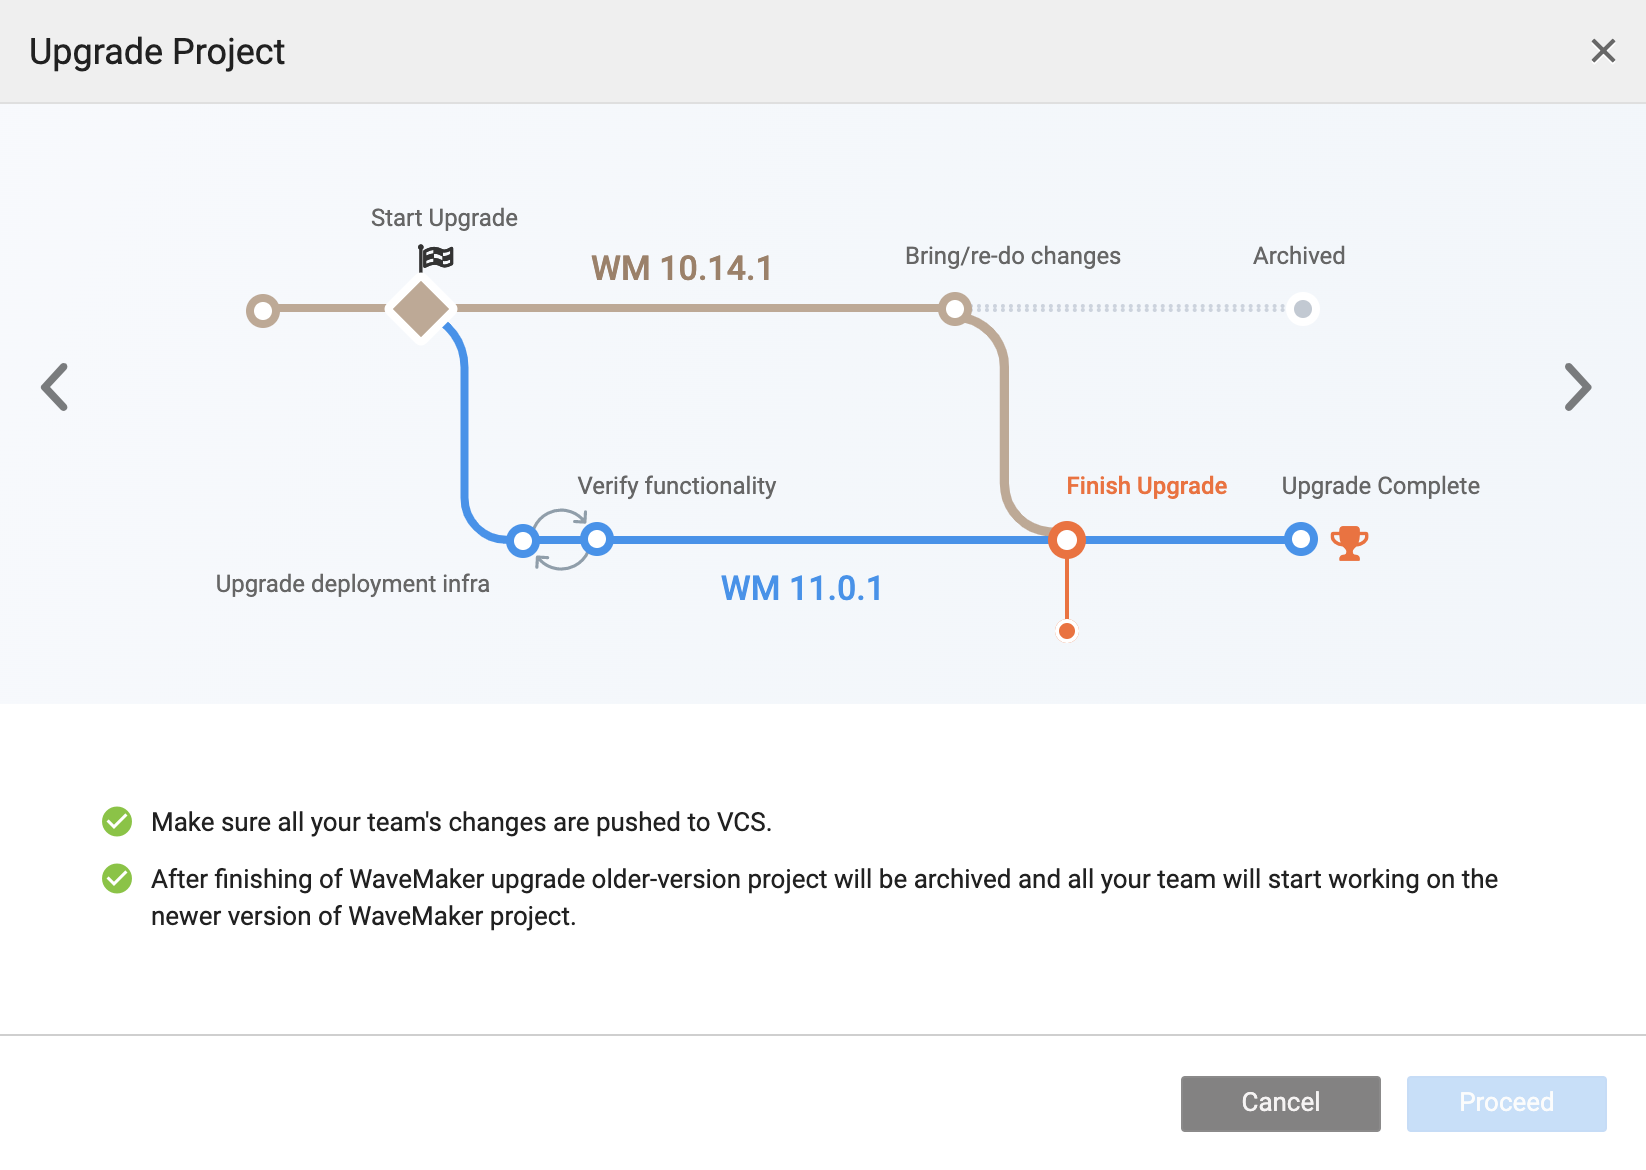Click the Finish Upgrade orange label
The width and height of the screenshot is (1646, 1170).
pyautogui.click(x=1146, y=486)
